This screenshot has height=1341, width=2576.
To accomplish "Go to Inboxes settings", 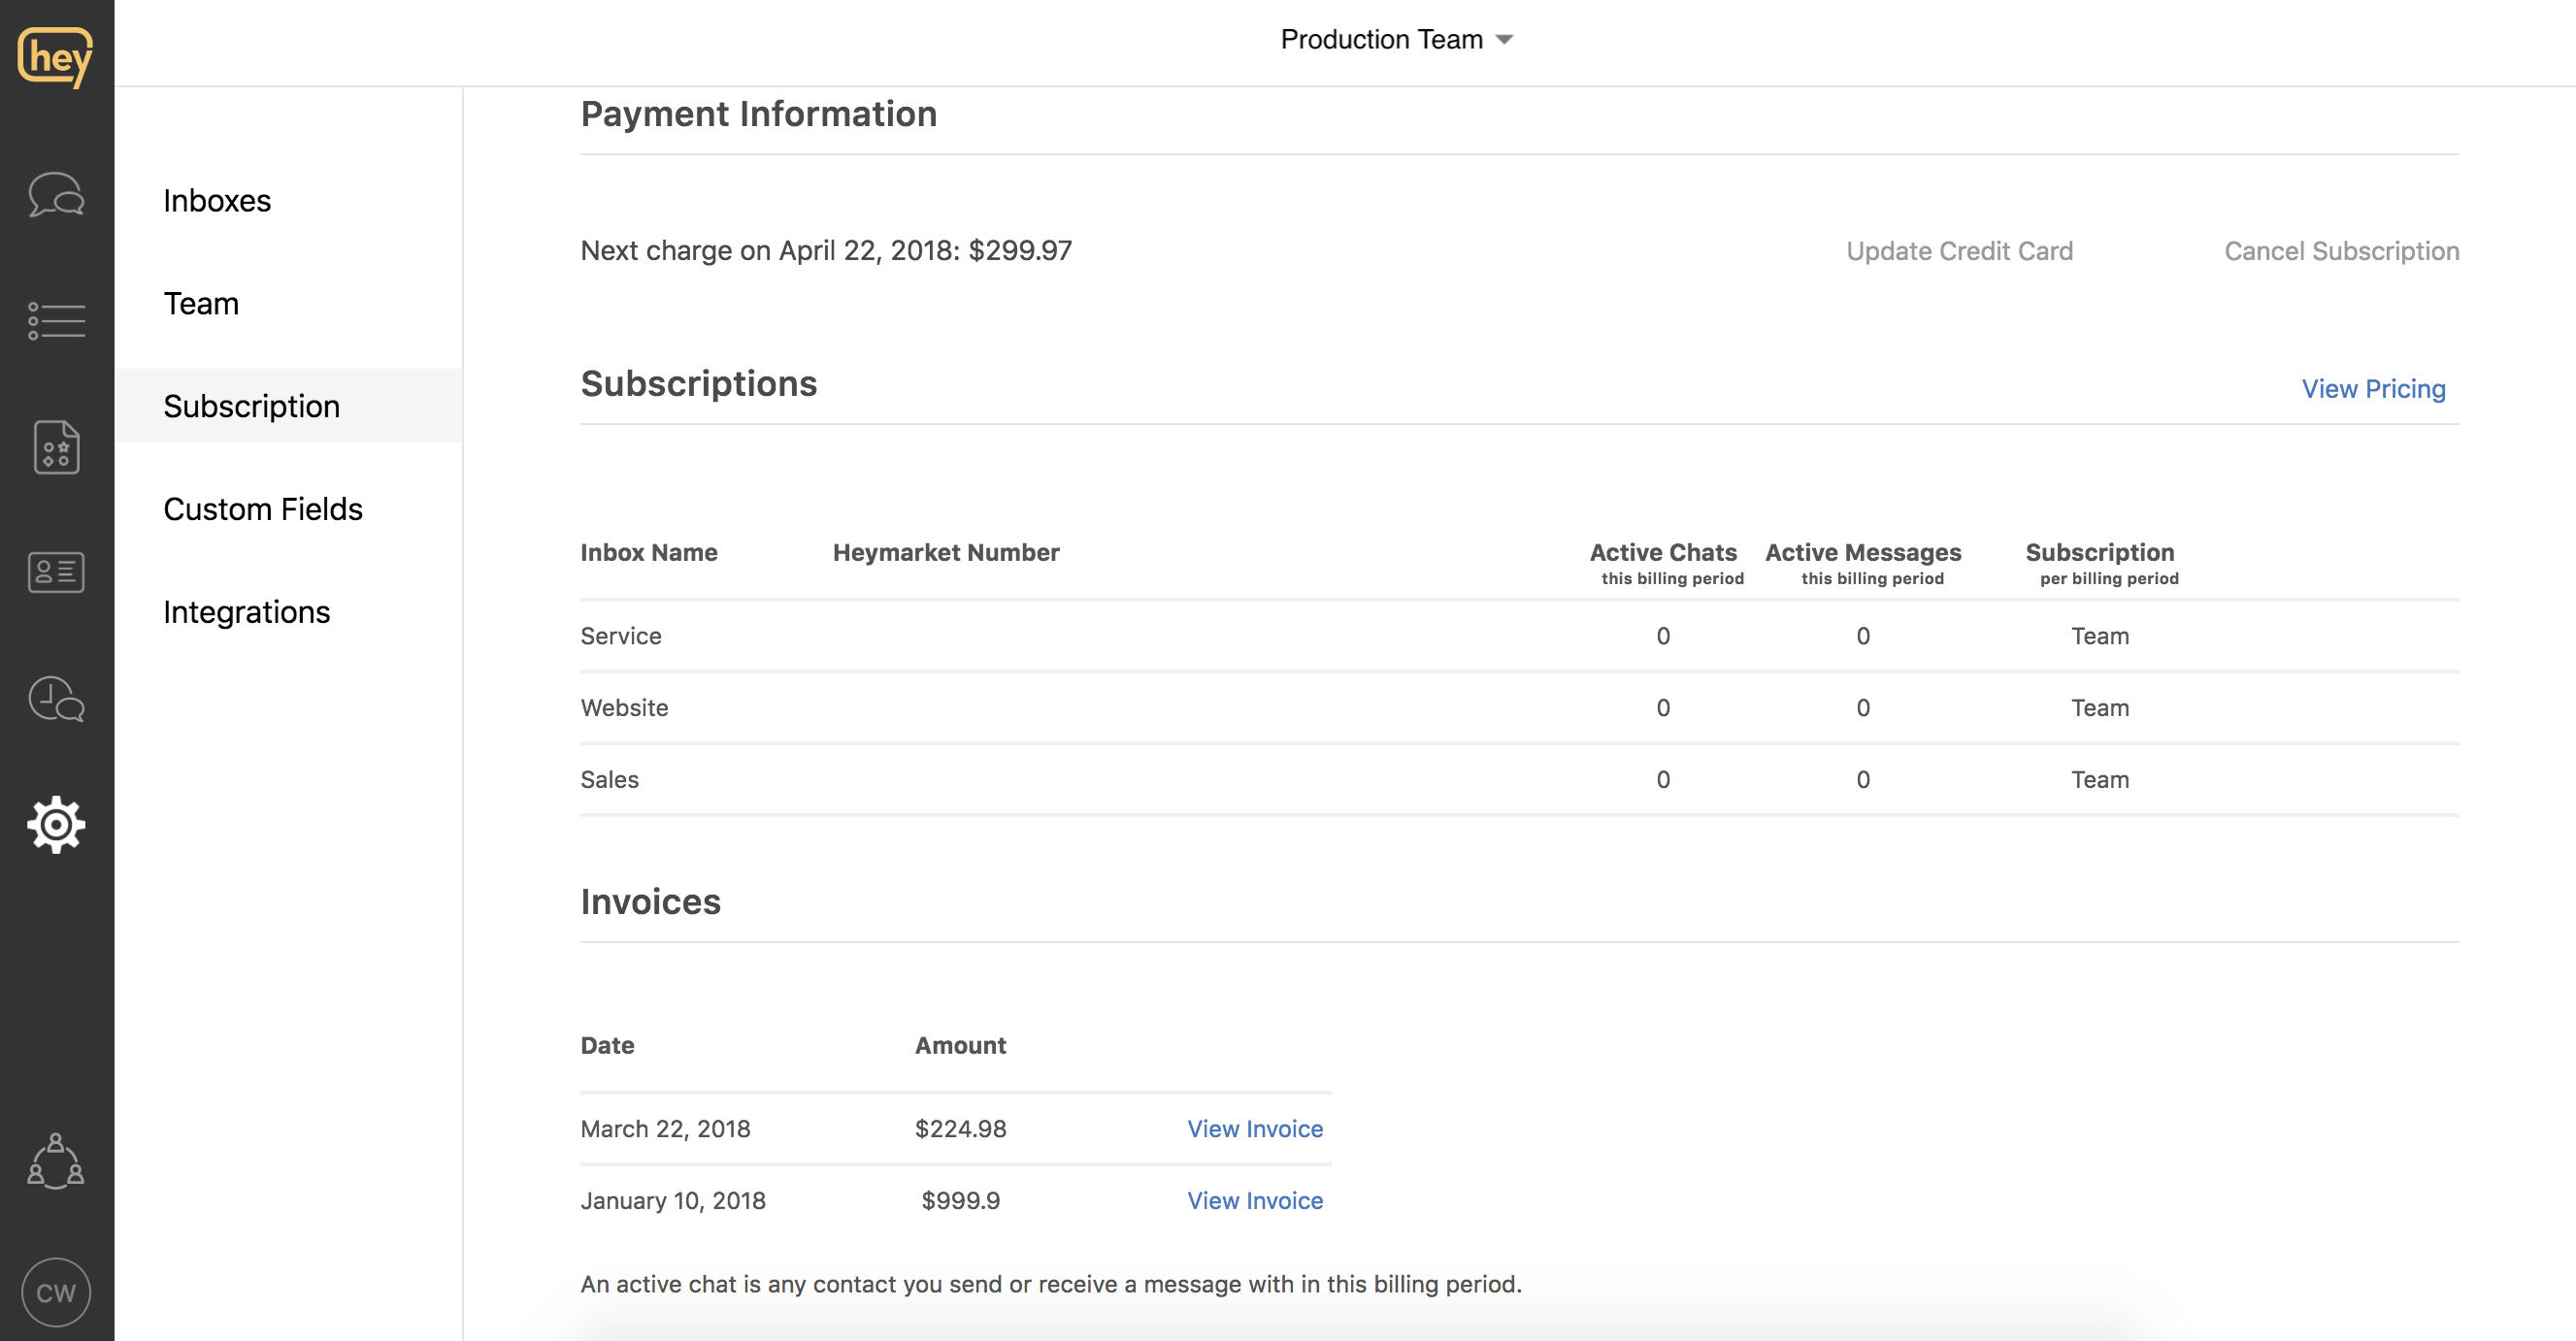I will click(217, 201).
